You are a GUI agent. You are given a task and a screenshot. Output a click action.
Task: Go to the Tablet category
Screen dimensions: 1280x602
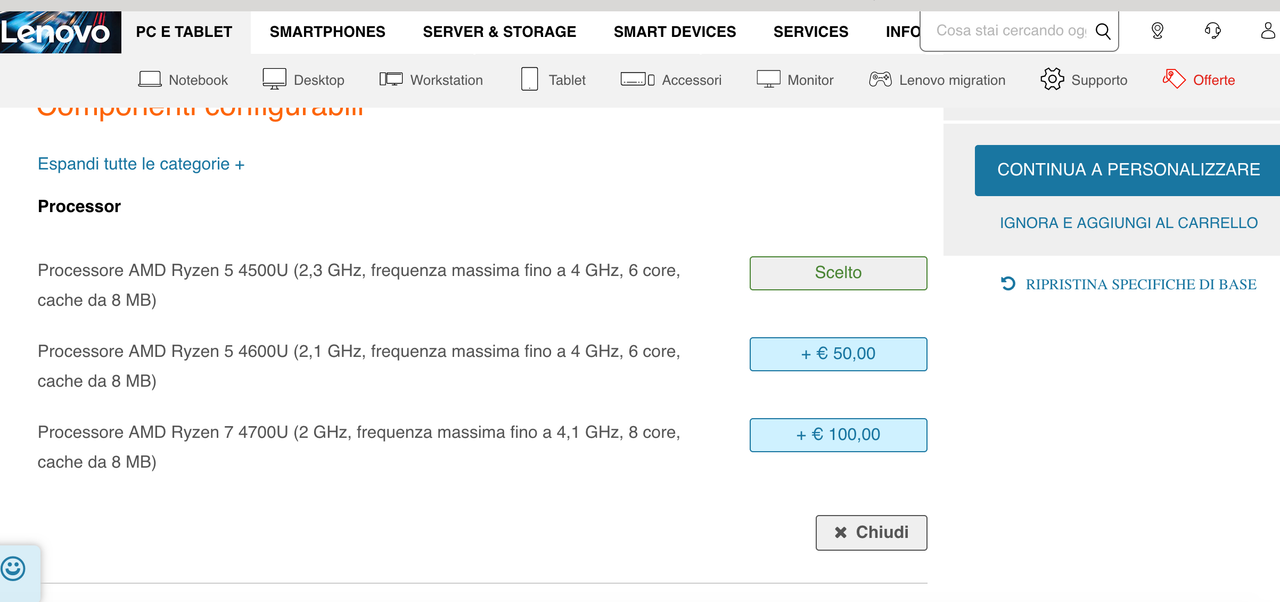(x=567, y=80)
